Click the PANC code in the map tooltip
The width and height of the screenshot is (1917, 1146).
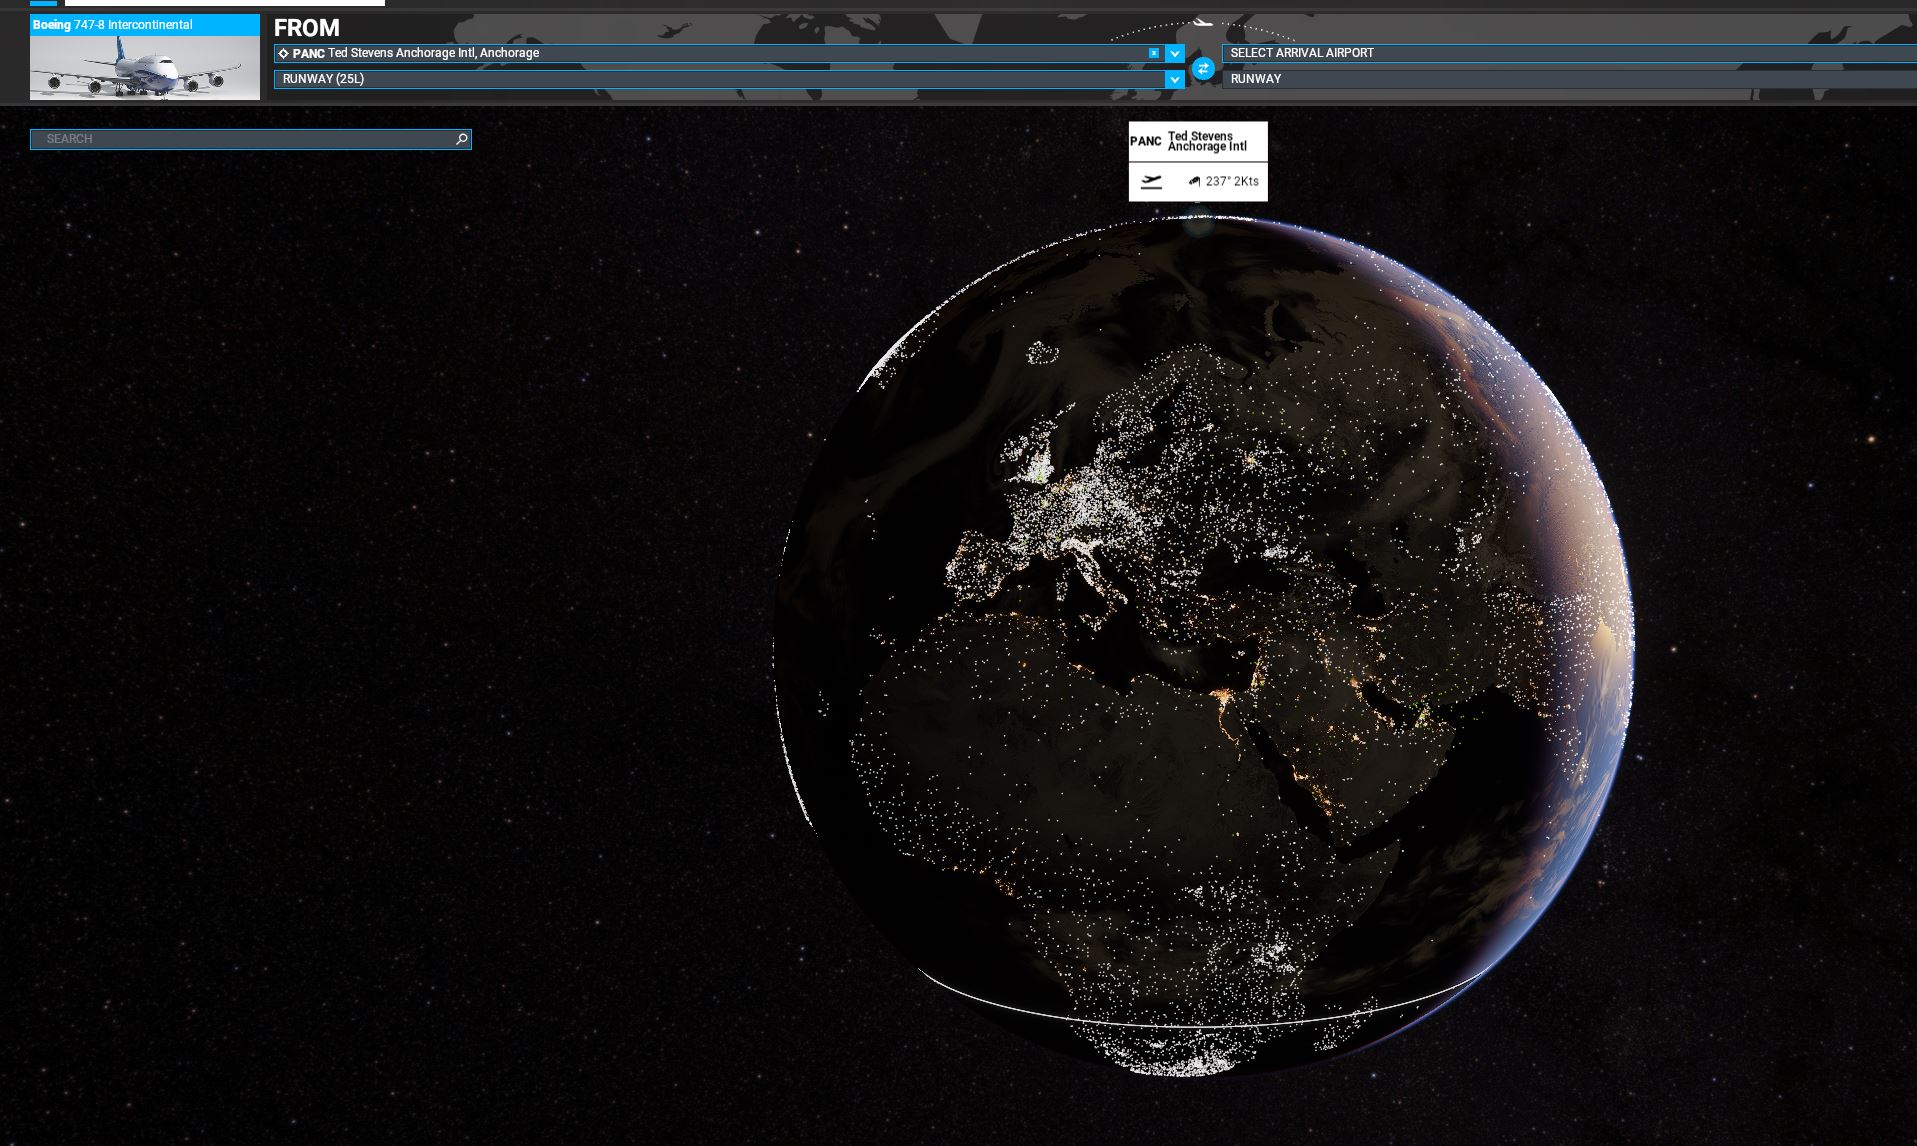click(x=1145, y=141)
